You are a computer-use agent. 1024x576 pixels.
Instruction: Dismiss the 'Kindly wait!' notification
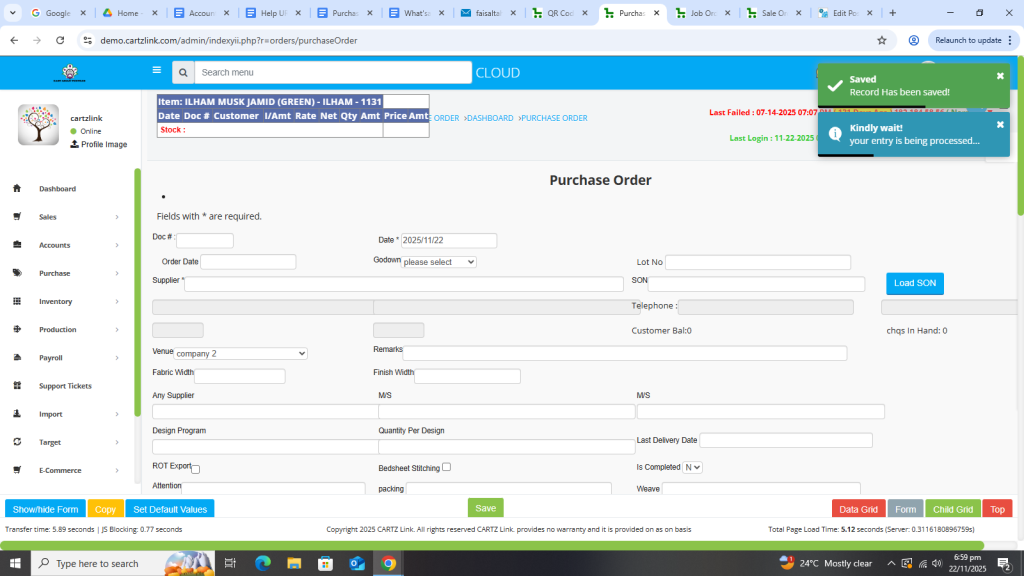[x=1000, y=125]
